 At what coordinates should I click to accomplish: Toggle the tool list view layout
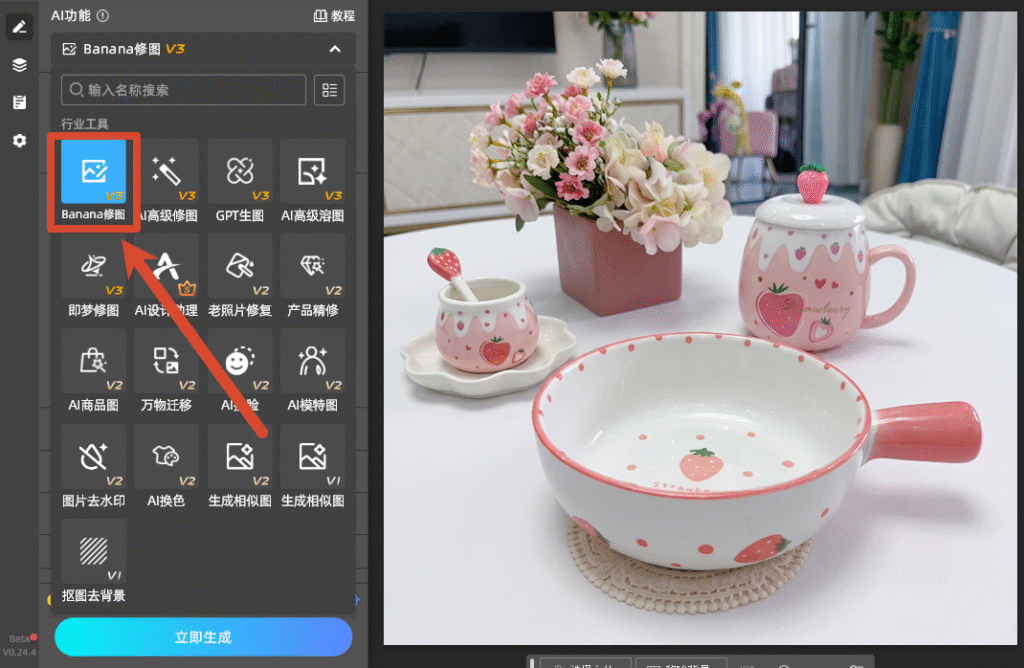[329, 90]
